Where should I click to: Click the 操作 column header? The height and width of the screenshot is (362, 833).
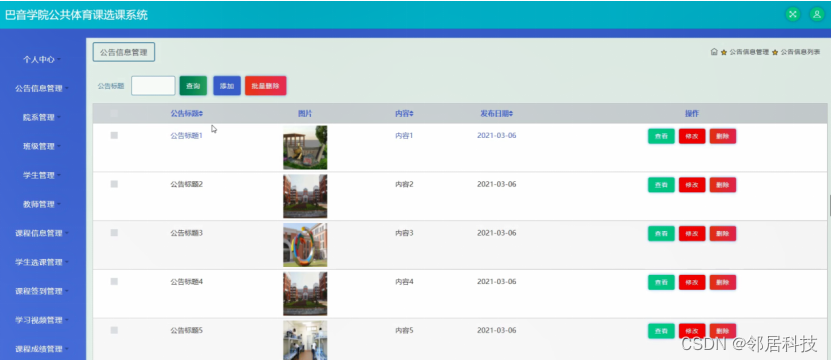[x=692, y=114]
